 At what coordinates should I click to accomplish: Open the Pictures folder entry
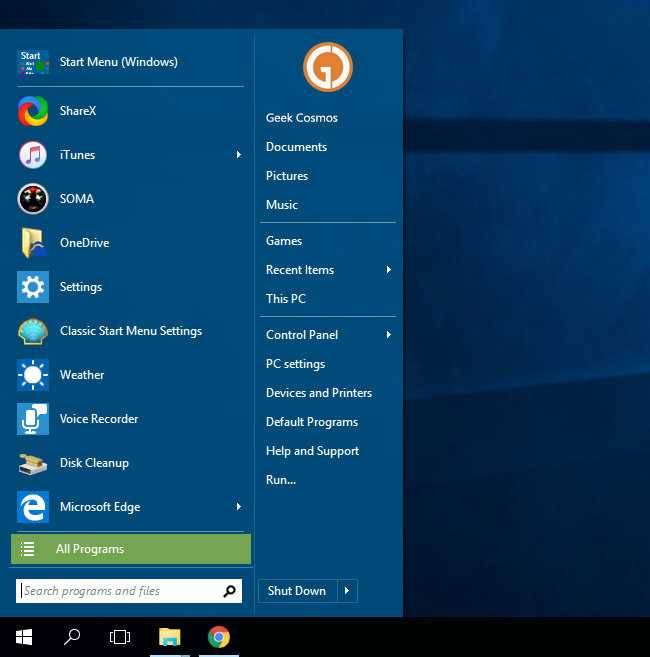coord(287,176)
